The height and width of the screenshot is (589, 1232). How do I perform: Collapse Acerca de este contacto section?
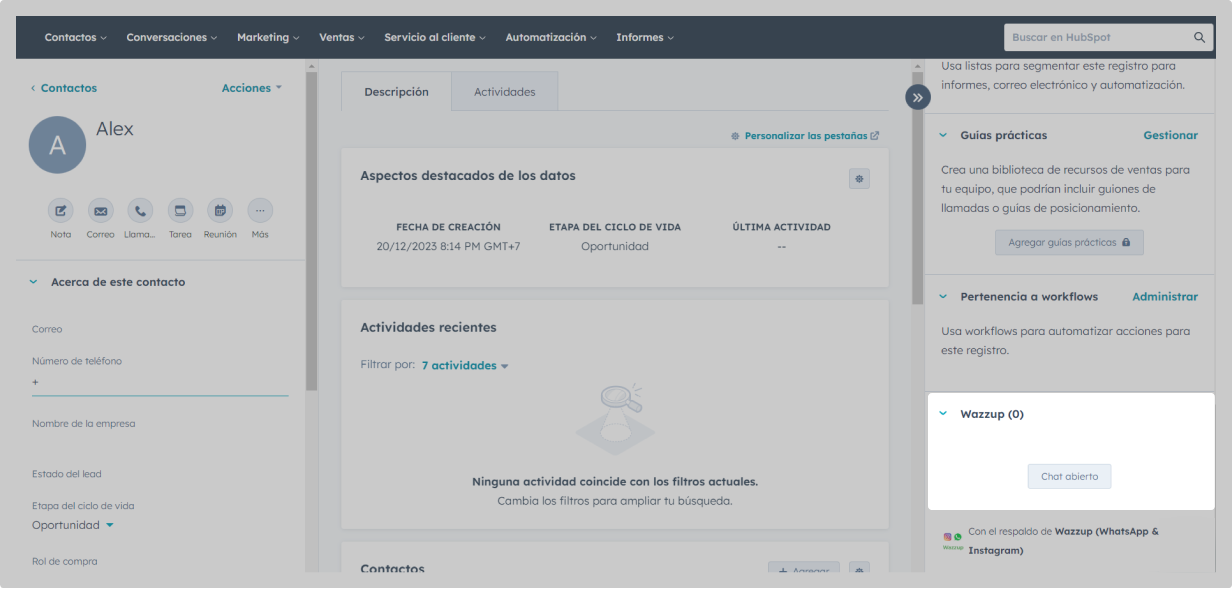click(x=33, y=282)
